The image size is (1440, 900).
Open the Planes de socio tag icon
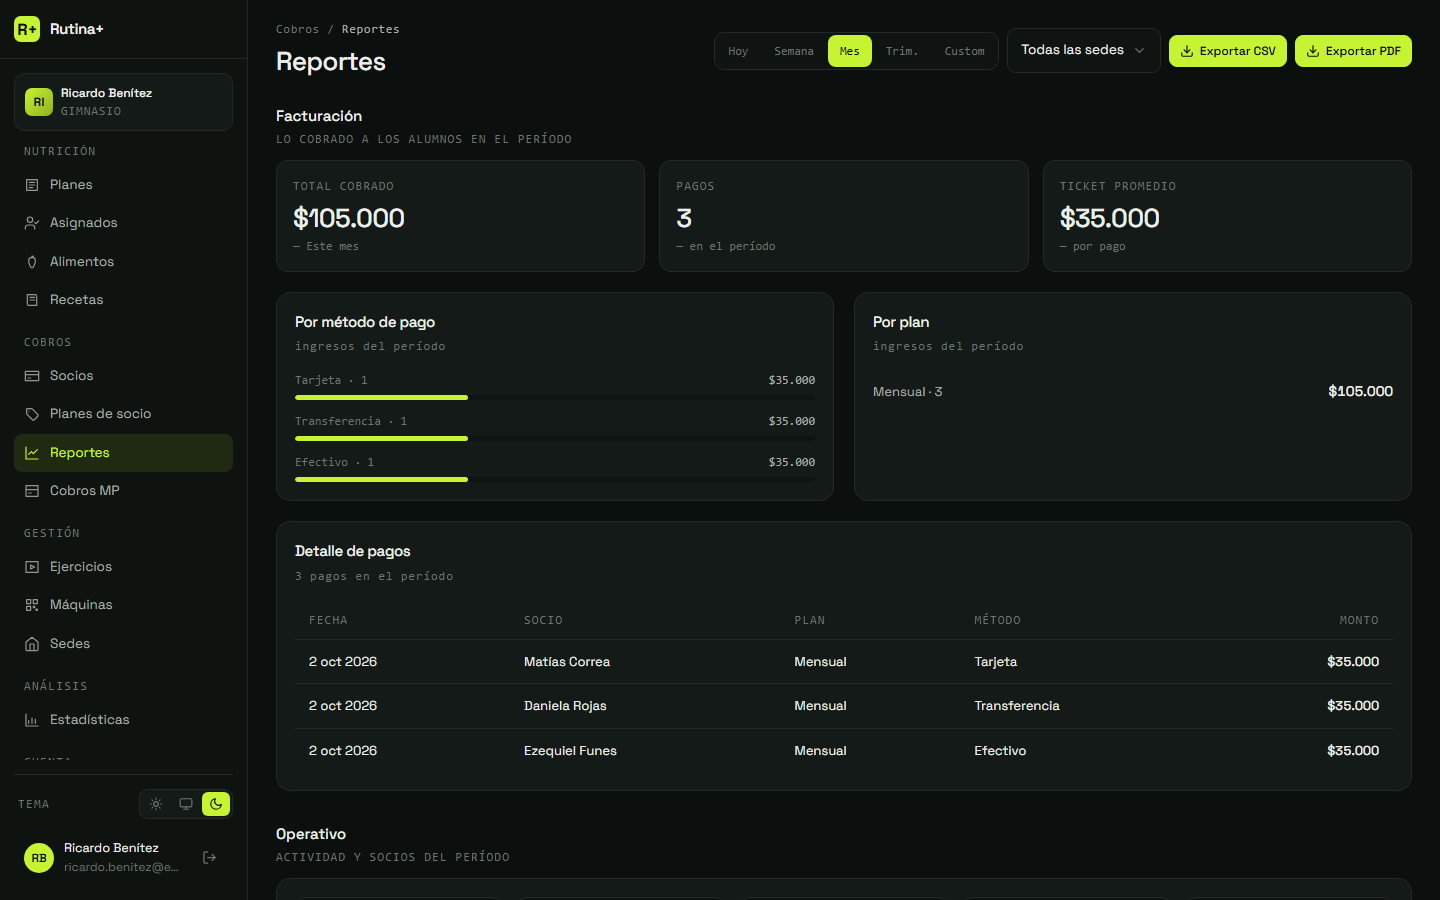(x=32, y=414)
